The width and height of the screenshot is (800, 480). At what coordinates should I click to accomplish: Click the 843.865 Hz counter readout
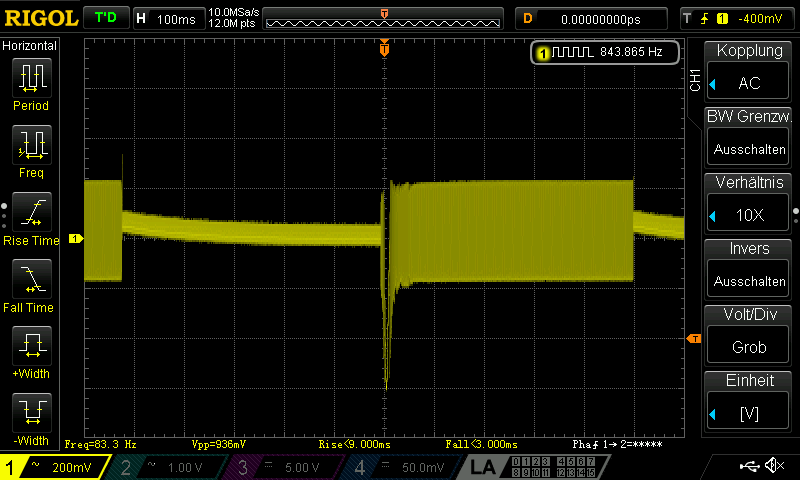point(631,52)
